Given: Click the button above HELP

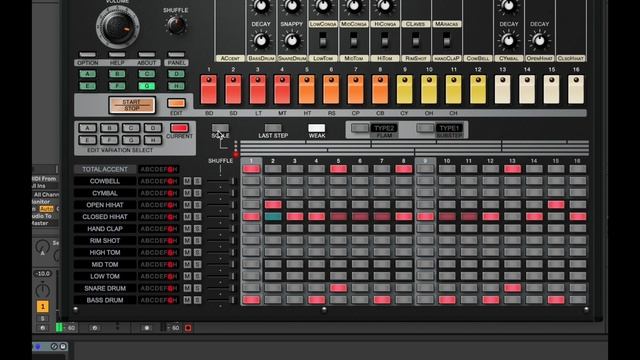Looking at the screenshot, I should (x=117, y=55).
